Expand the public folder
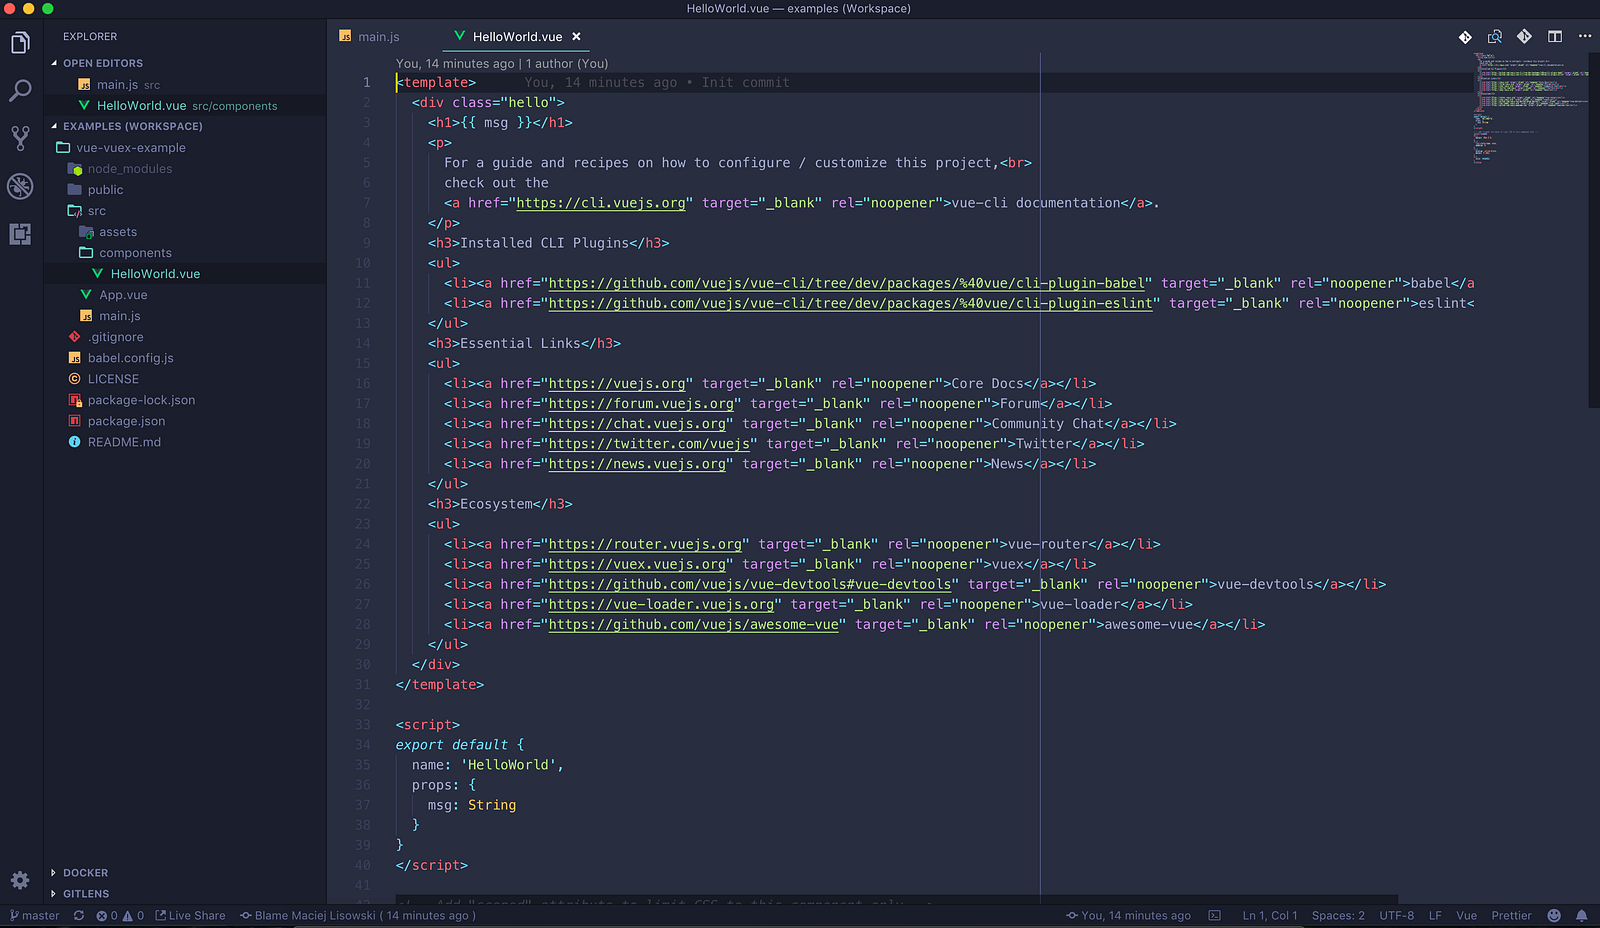Viewport: 1600px width, 928px height. [x=105, y=190]
